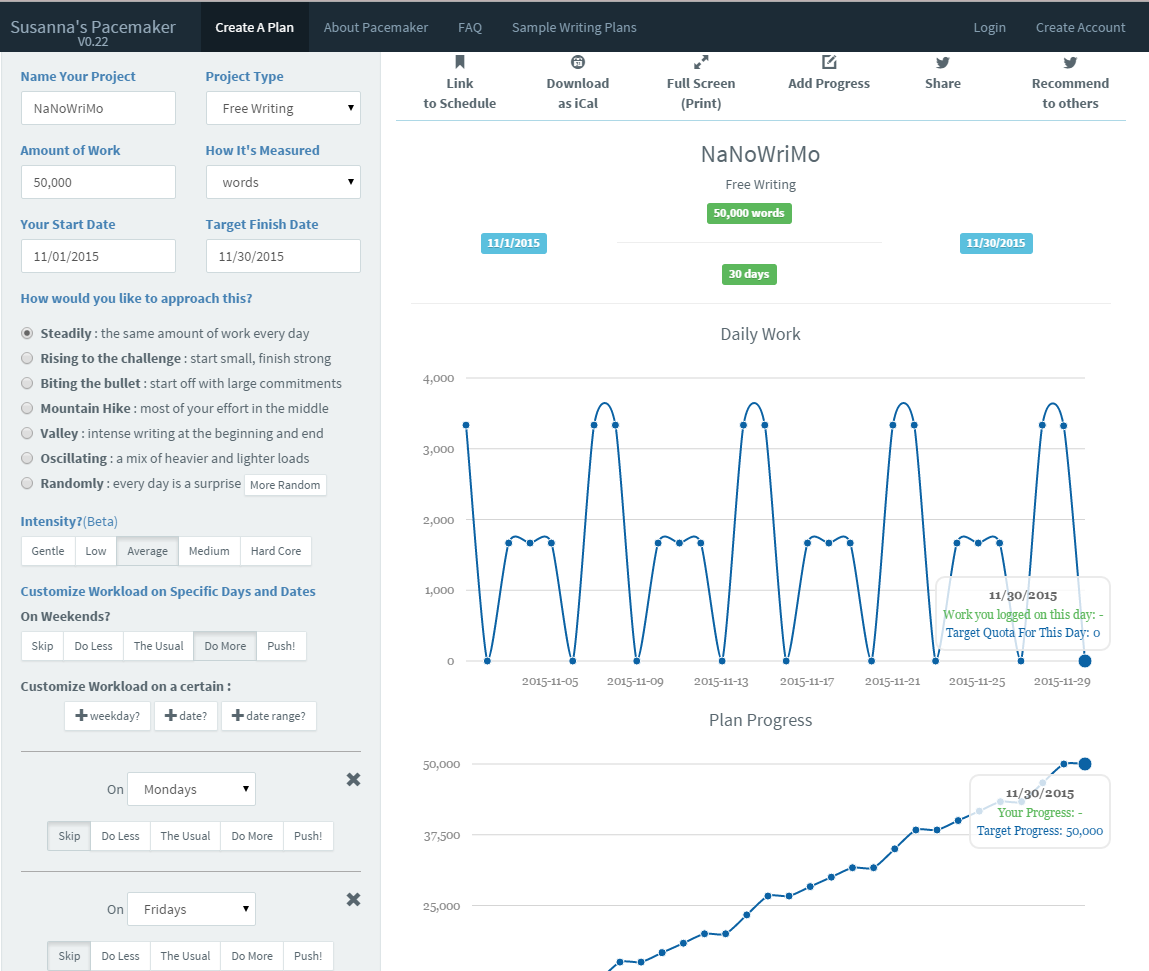The image size is (1149, 971).
Task: Select Push! for Mondays
Action: coord(308,836)
